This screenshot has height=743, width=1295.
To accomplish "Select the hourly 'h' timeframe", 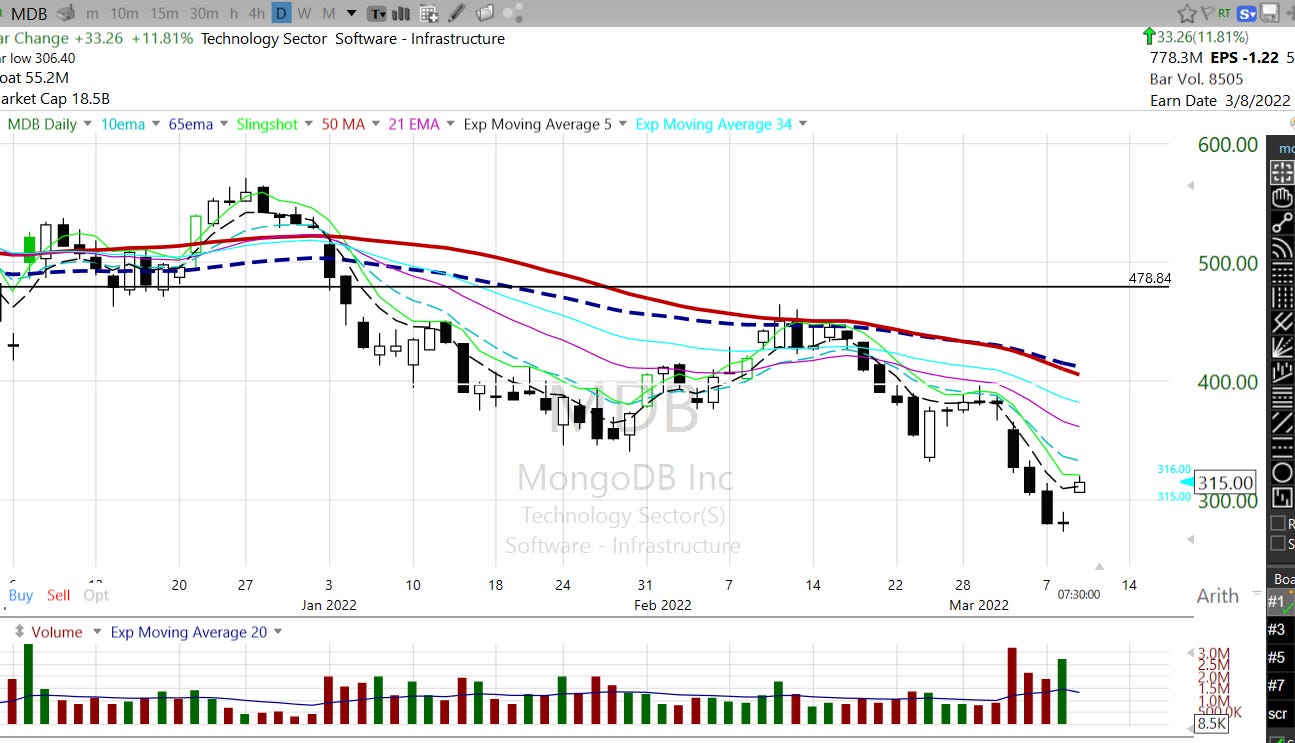I will [x=234, y=13].
